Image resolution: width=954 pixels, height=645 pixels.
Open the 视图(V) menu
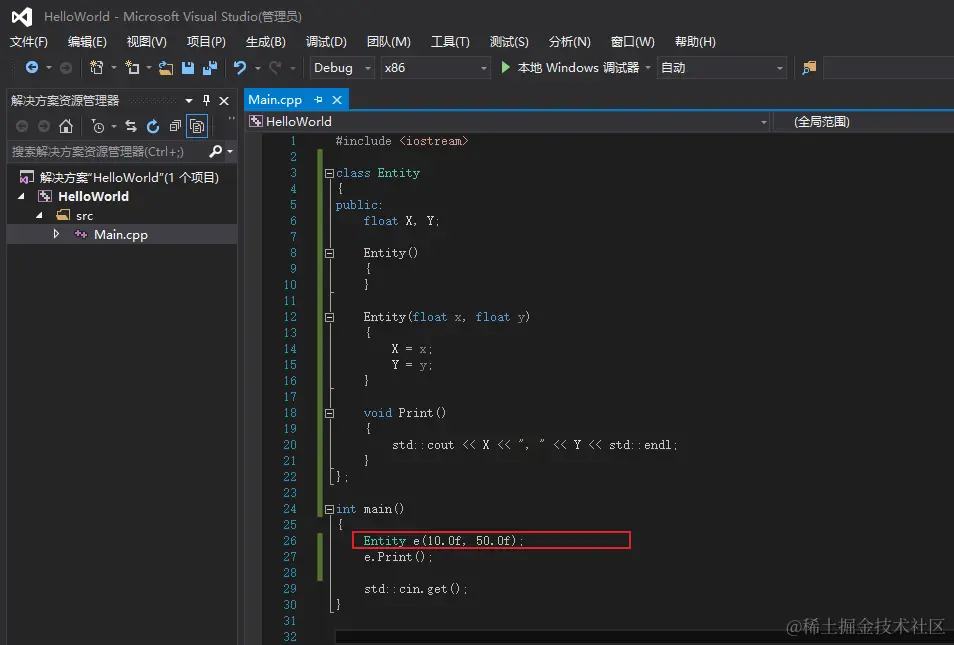[x=147, y=41]
